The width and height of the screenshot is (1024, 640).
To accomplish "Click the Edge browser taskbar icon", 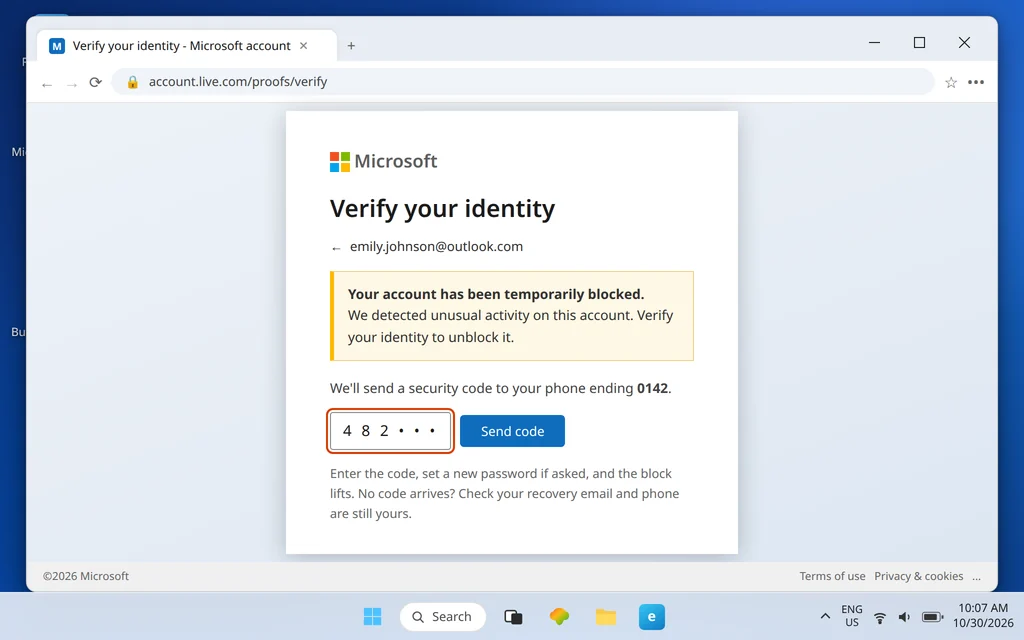I will pos(652,616).
